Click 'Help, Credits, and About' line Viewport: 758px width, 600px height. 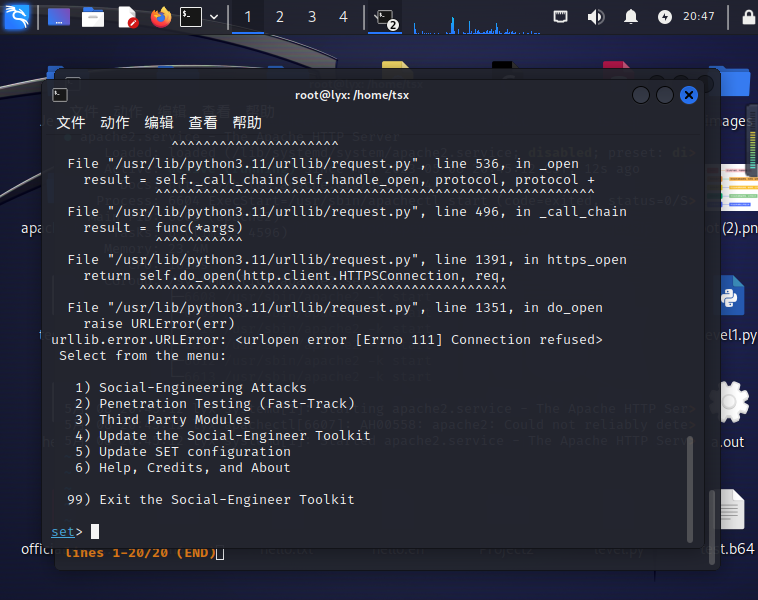pyautogui.click(x=183, y=468)
